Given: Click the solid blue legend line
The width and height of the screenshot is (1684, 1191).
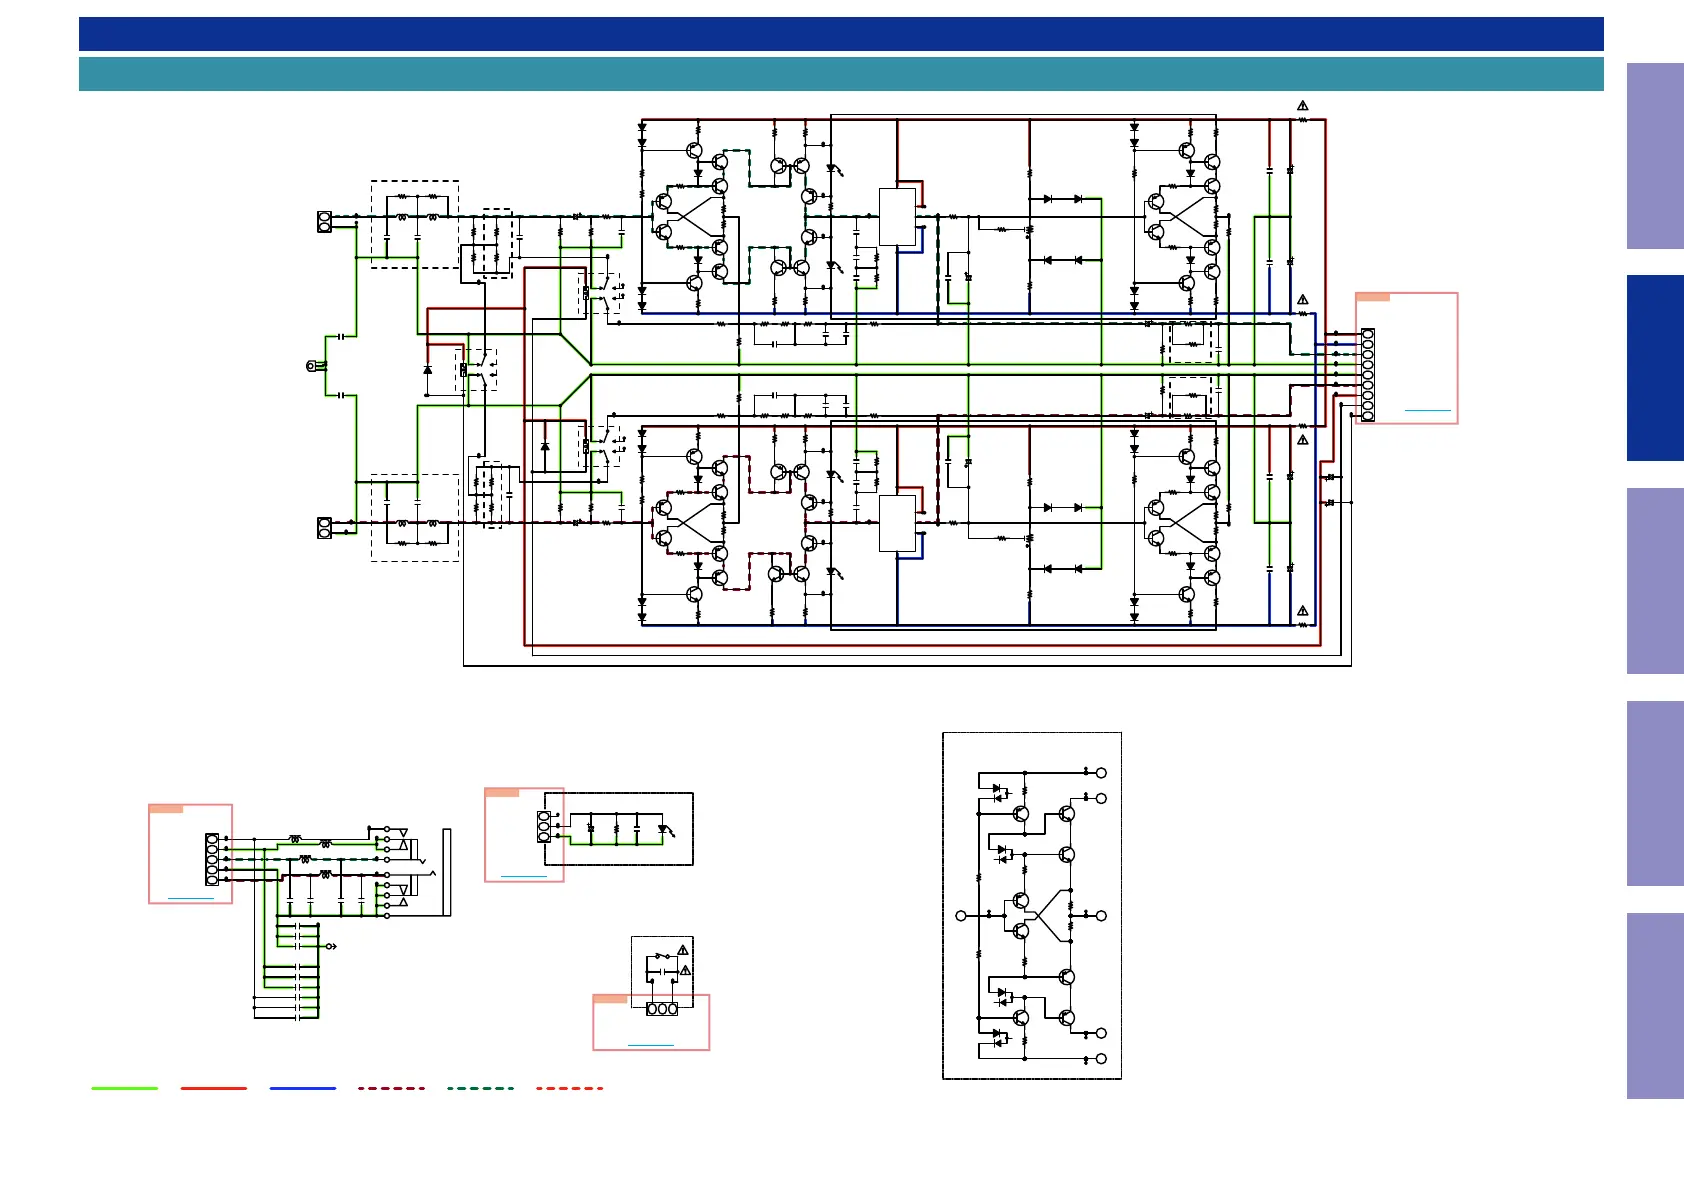Looking at the screenshot, I should click(x=303, y=1088).
